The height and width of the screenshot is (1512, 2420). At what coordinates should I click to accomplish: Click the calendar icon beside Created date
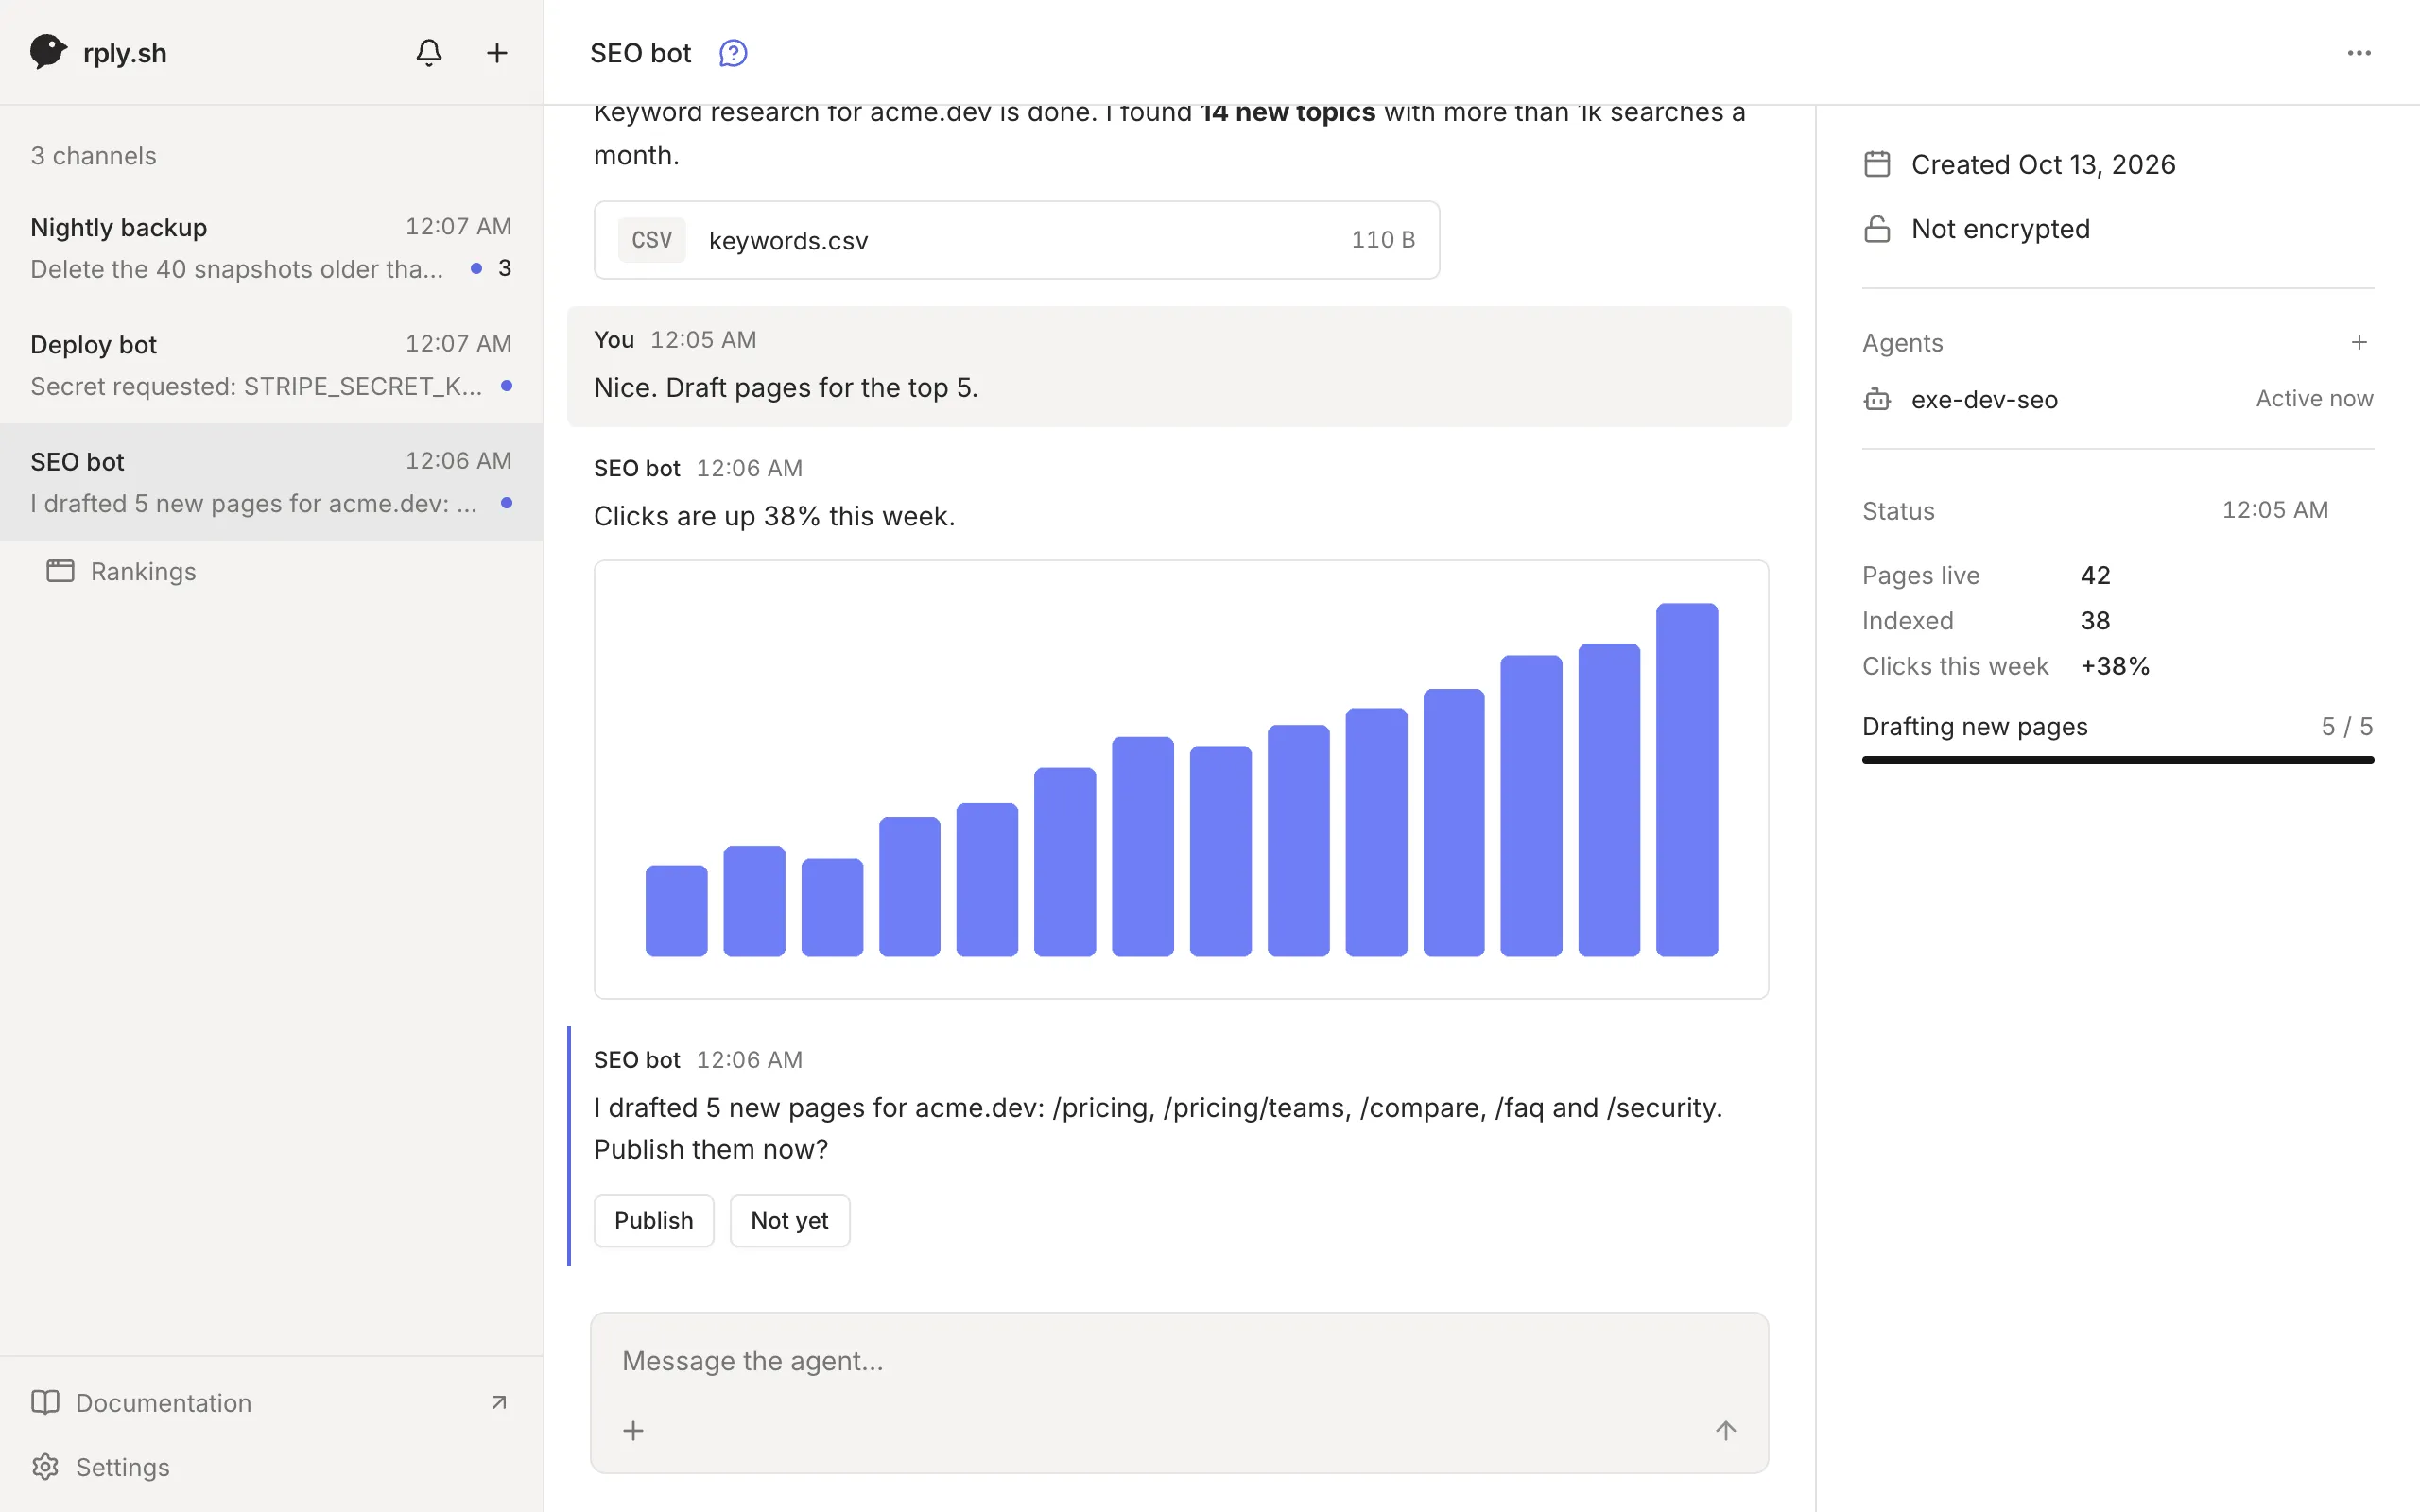point(1877,164)
